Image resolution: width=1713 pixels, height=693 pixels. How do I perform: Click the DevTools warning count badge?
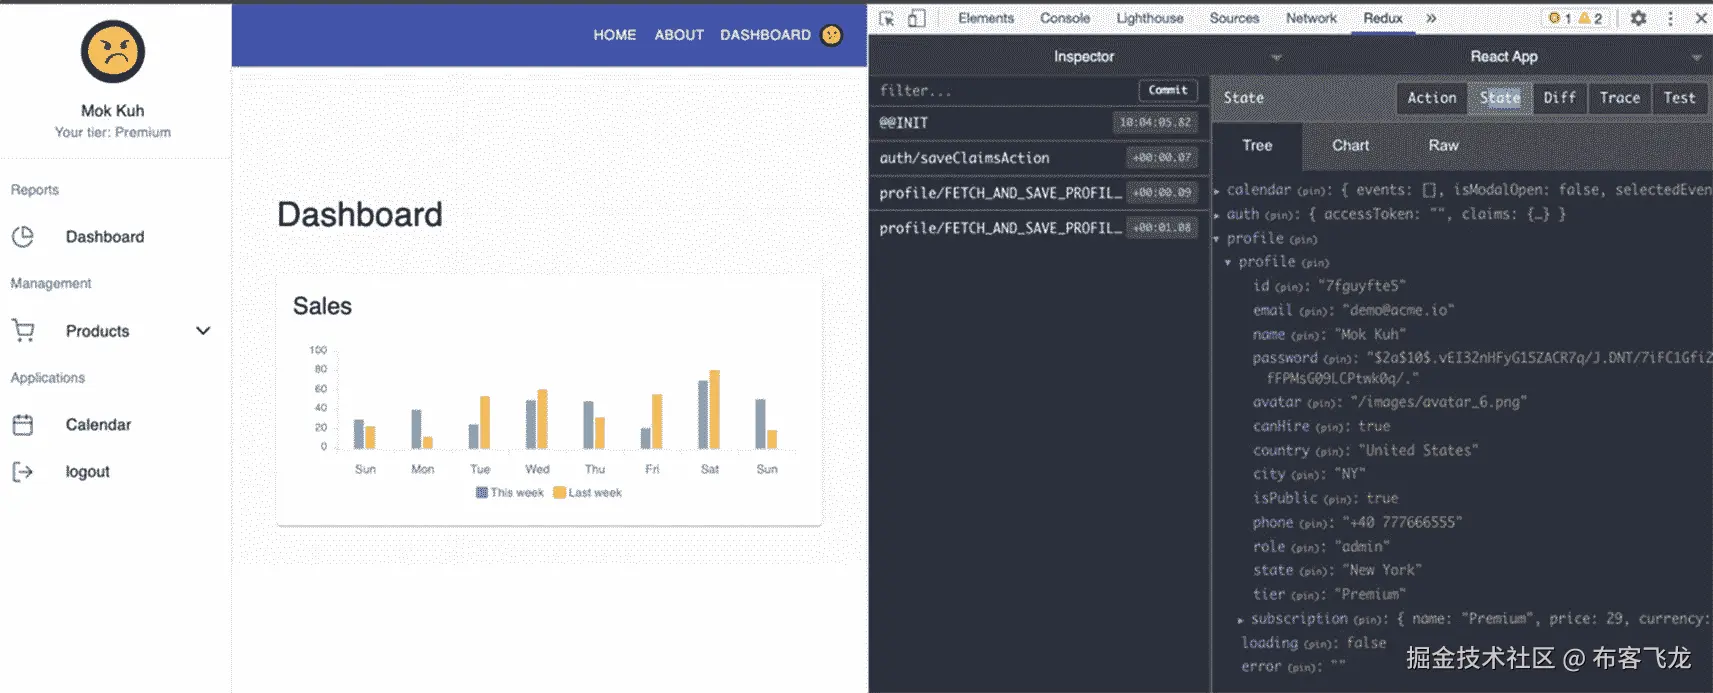coord(1591,18)
